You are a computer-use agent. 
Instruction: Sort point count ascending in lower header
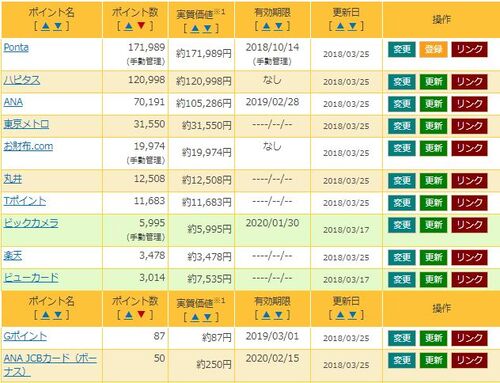pyautogui.click(x=129, y=314)
